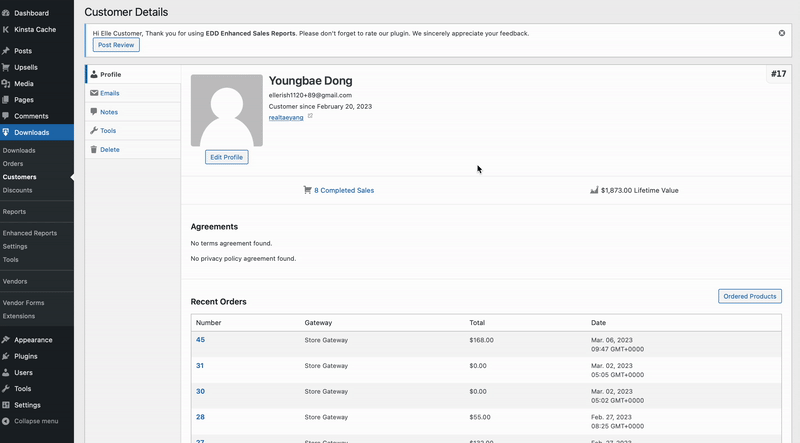Image resolution: width=800 pixels, height=443 pixels.
Task: Click the Number column header
Action: coord(209,323)
